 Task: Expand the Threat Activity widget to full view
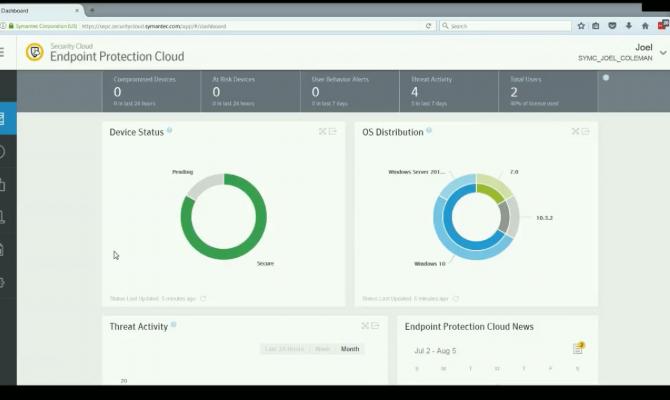(365, 326)
